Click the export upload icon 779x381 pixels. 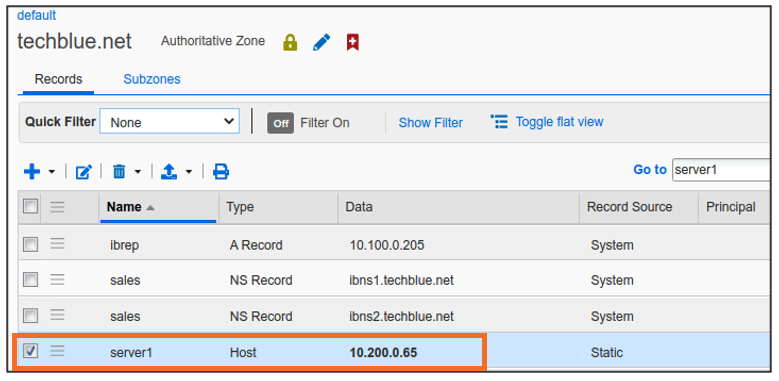(x=169, y=172)
